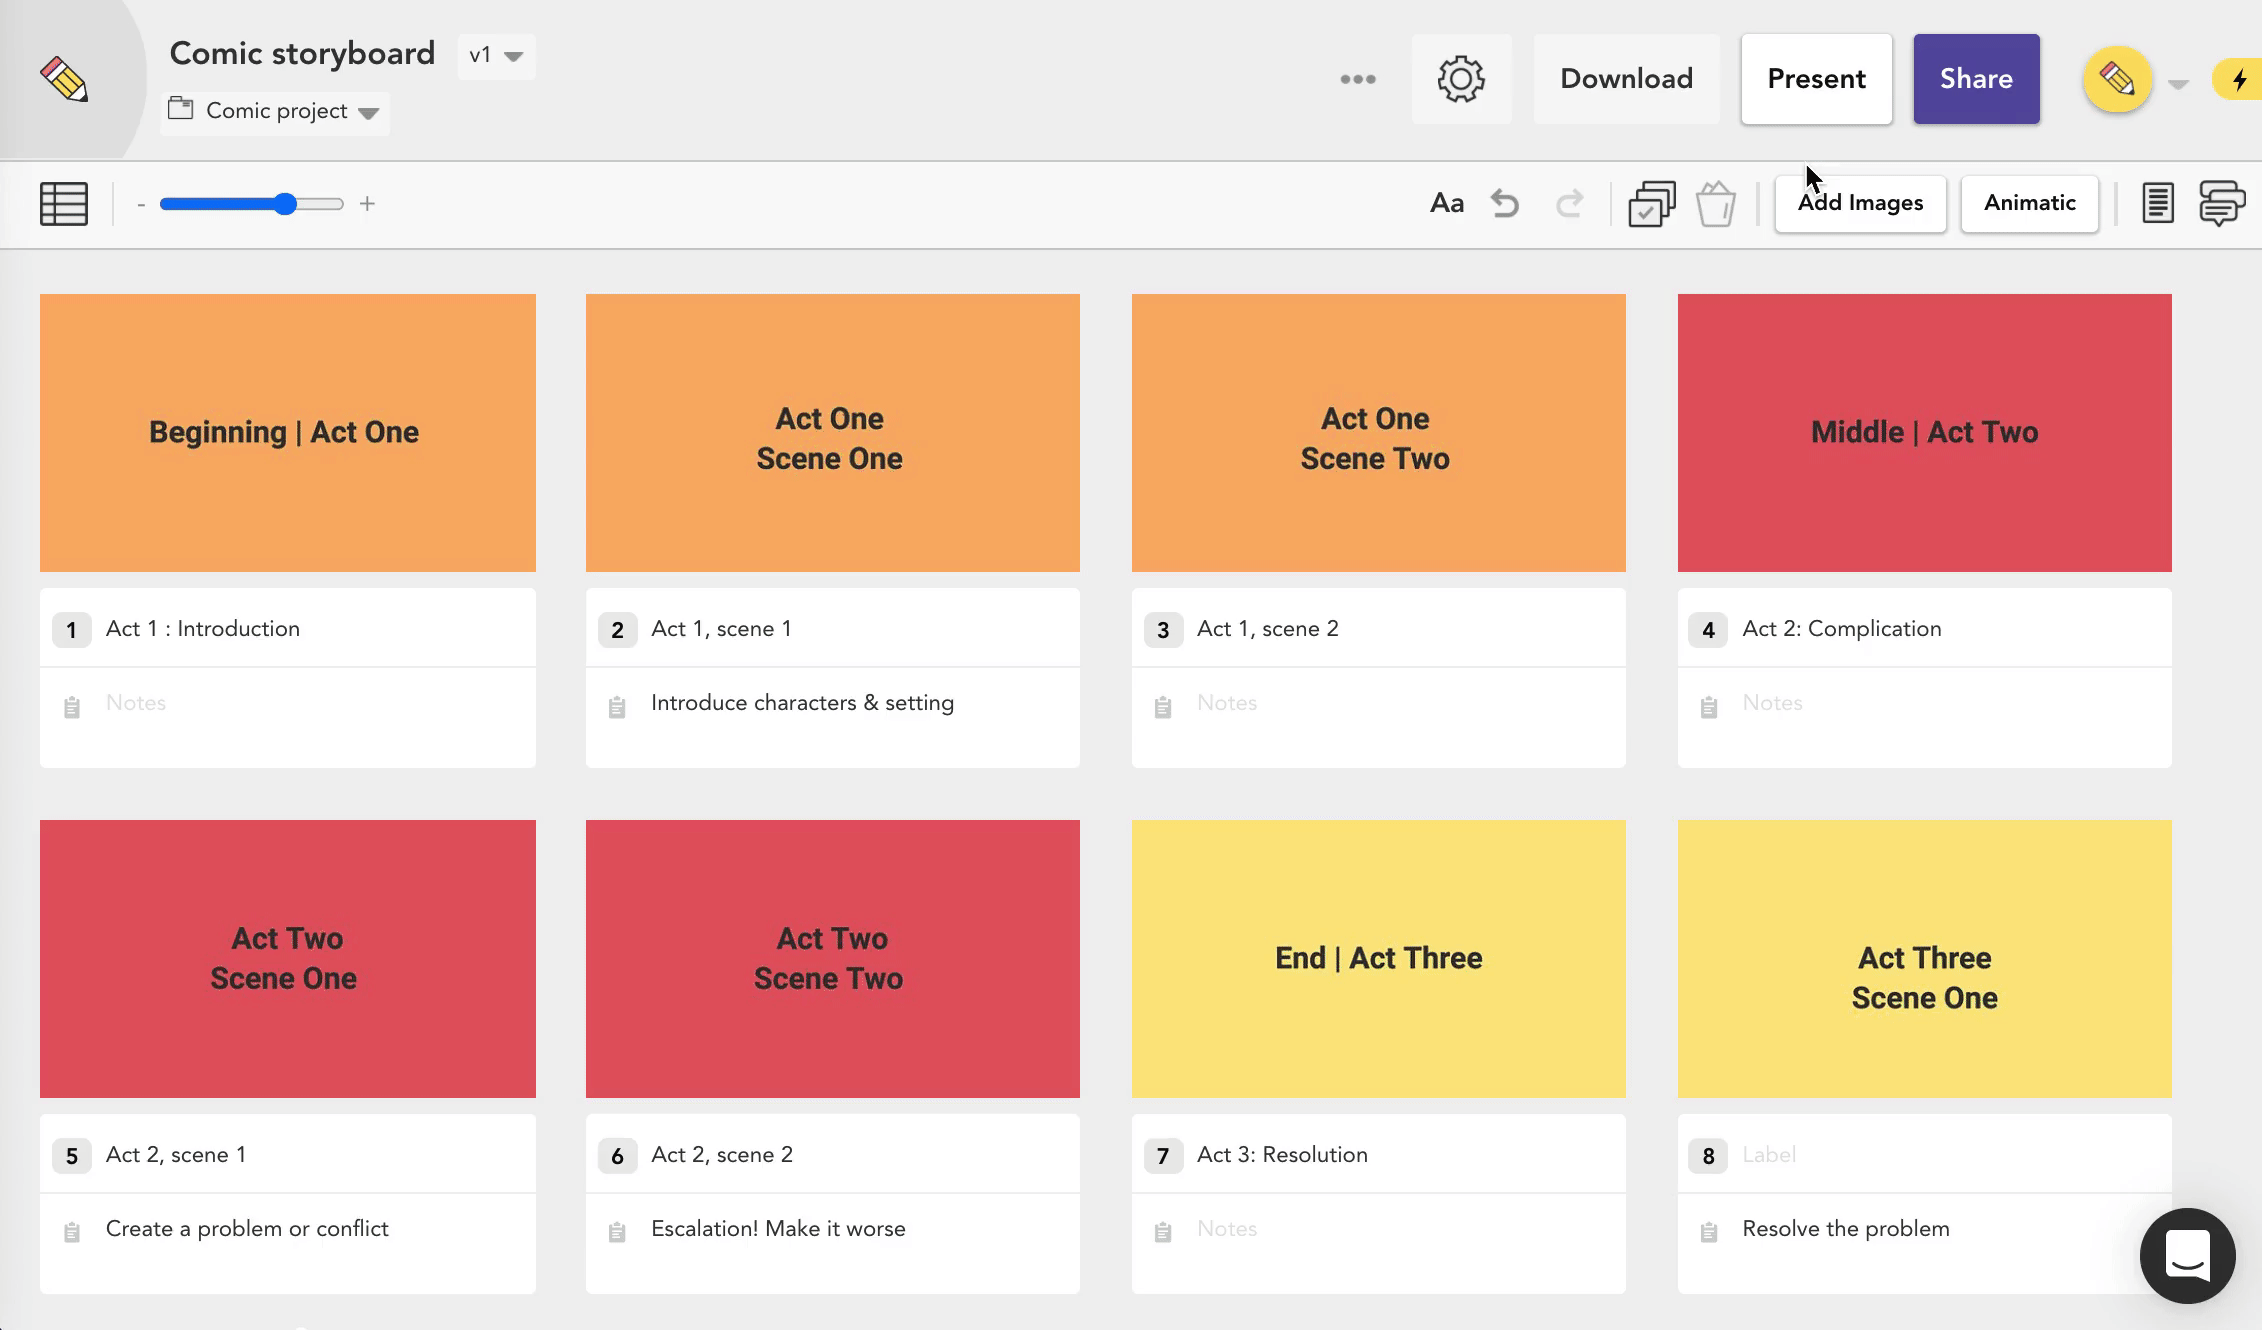
Task: Click the Download button
Action: [x=1626, y=79]
